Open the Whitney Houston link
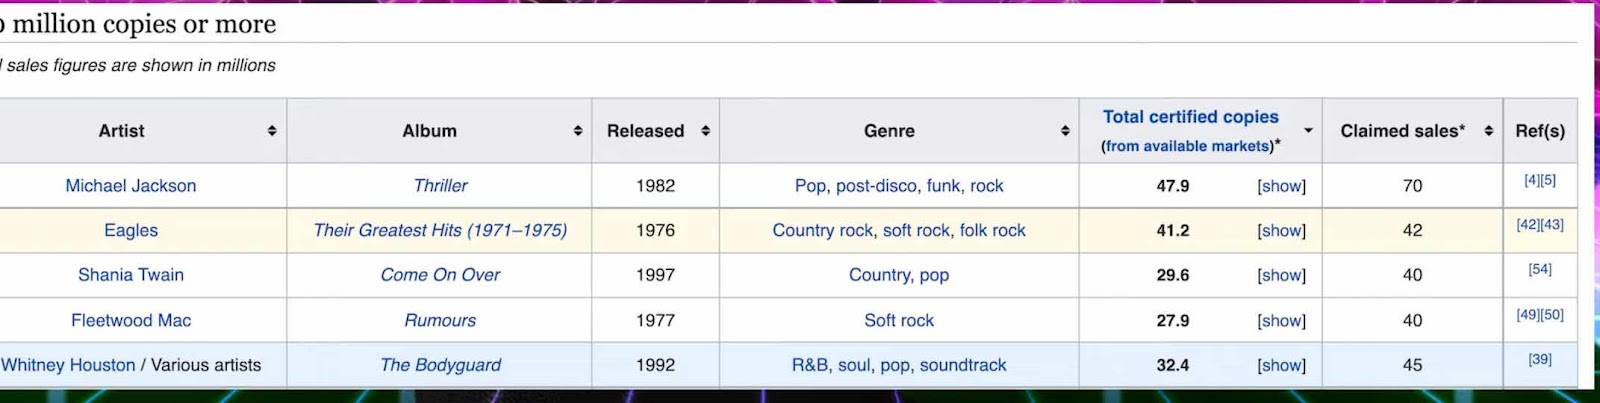Screen dimensions: 1600x403 [68, 365]
